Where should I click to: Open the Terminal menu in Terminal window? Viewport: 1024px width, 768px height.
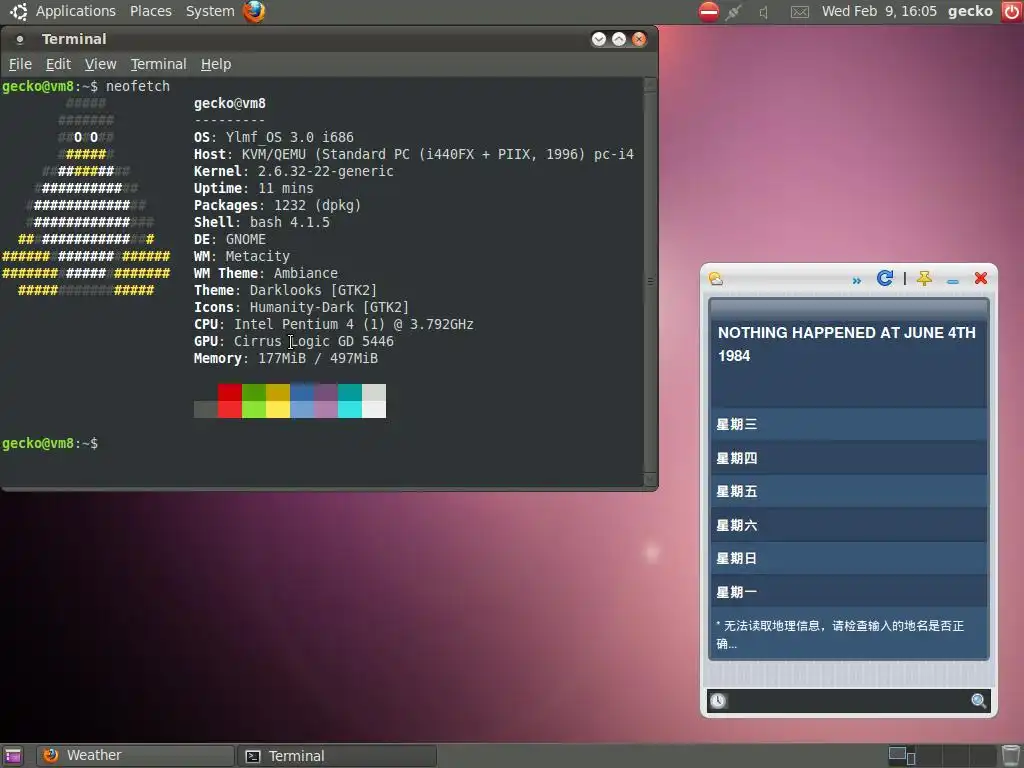tap(159, 64)
